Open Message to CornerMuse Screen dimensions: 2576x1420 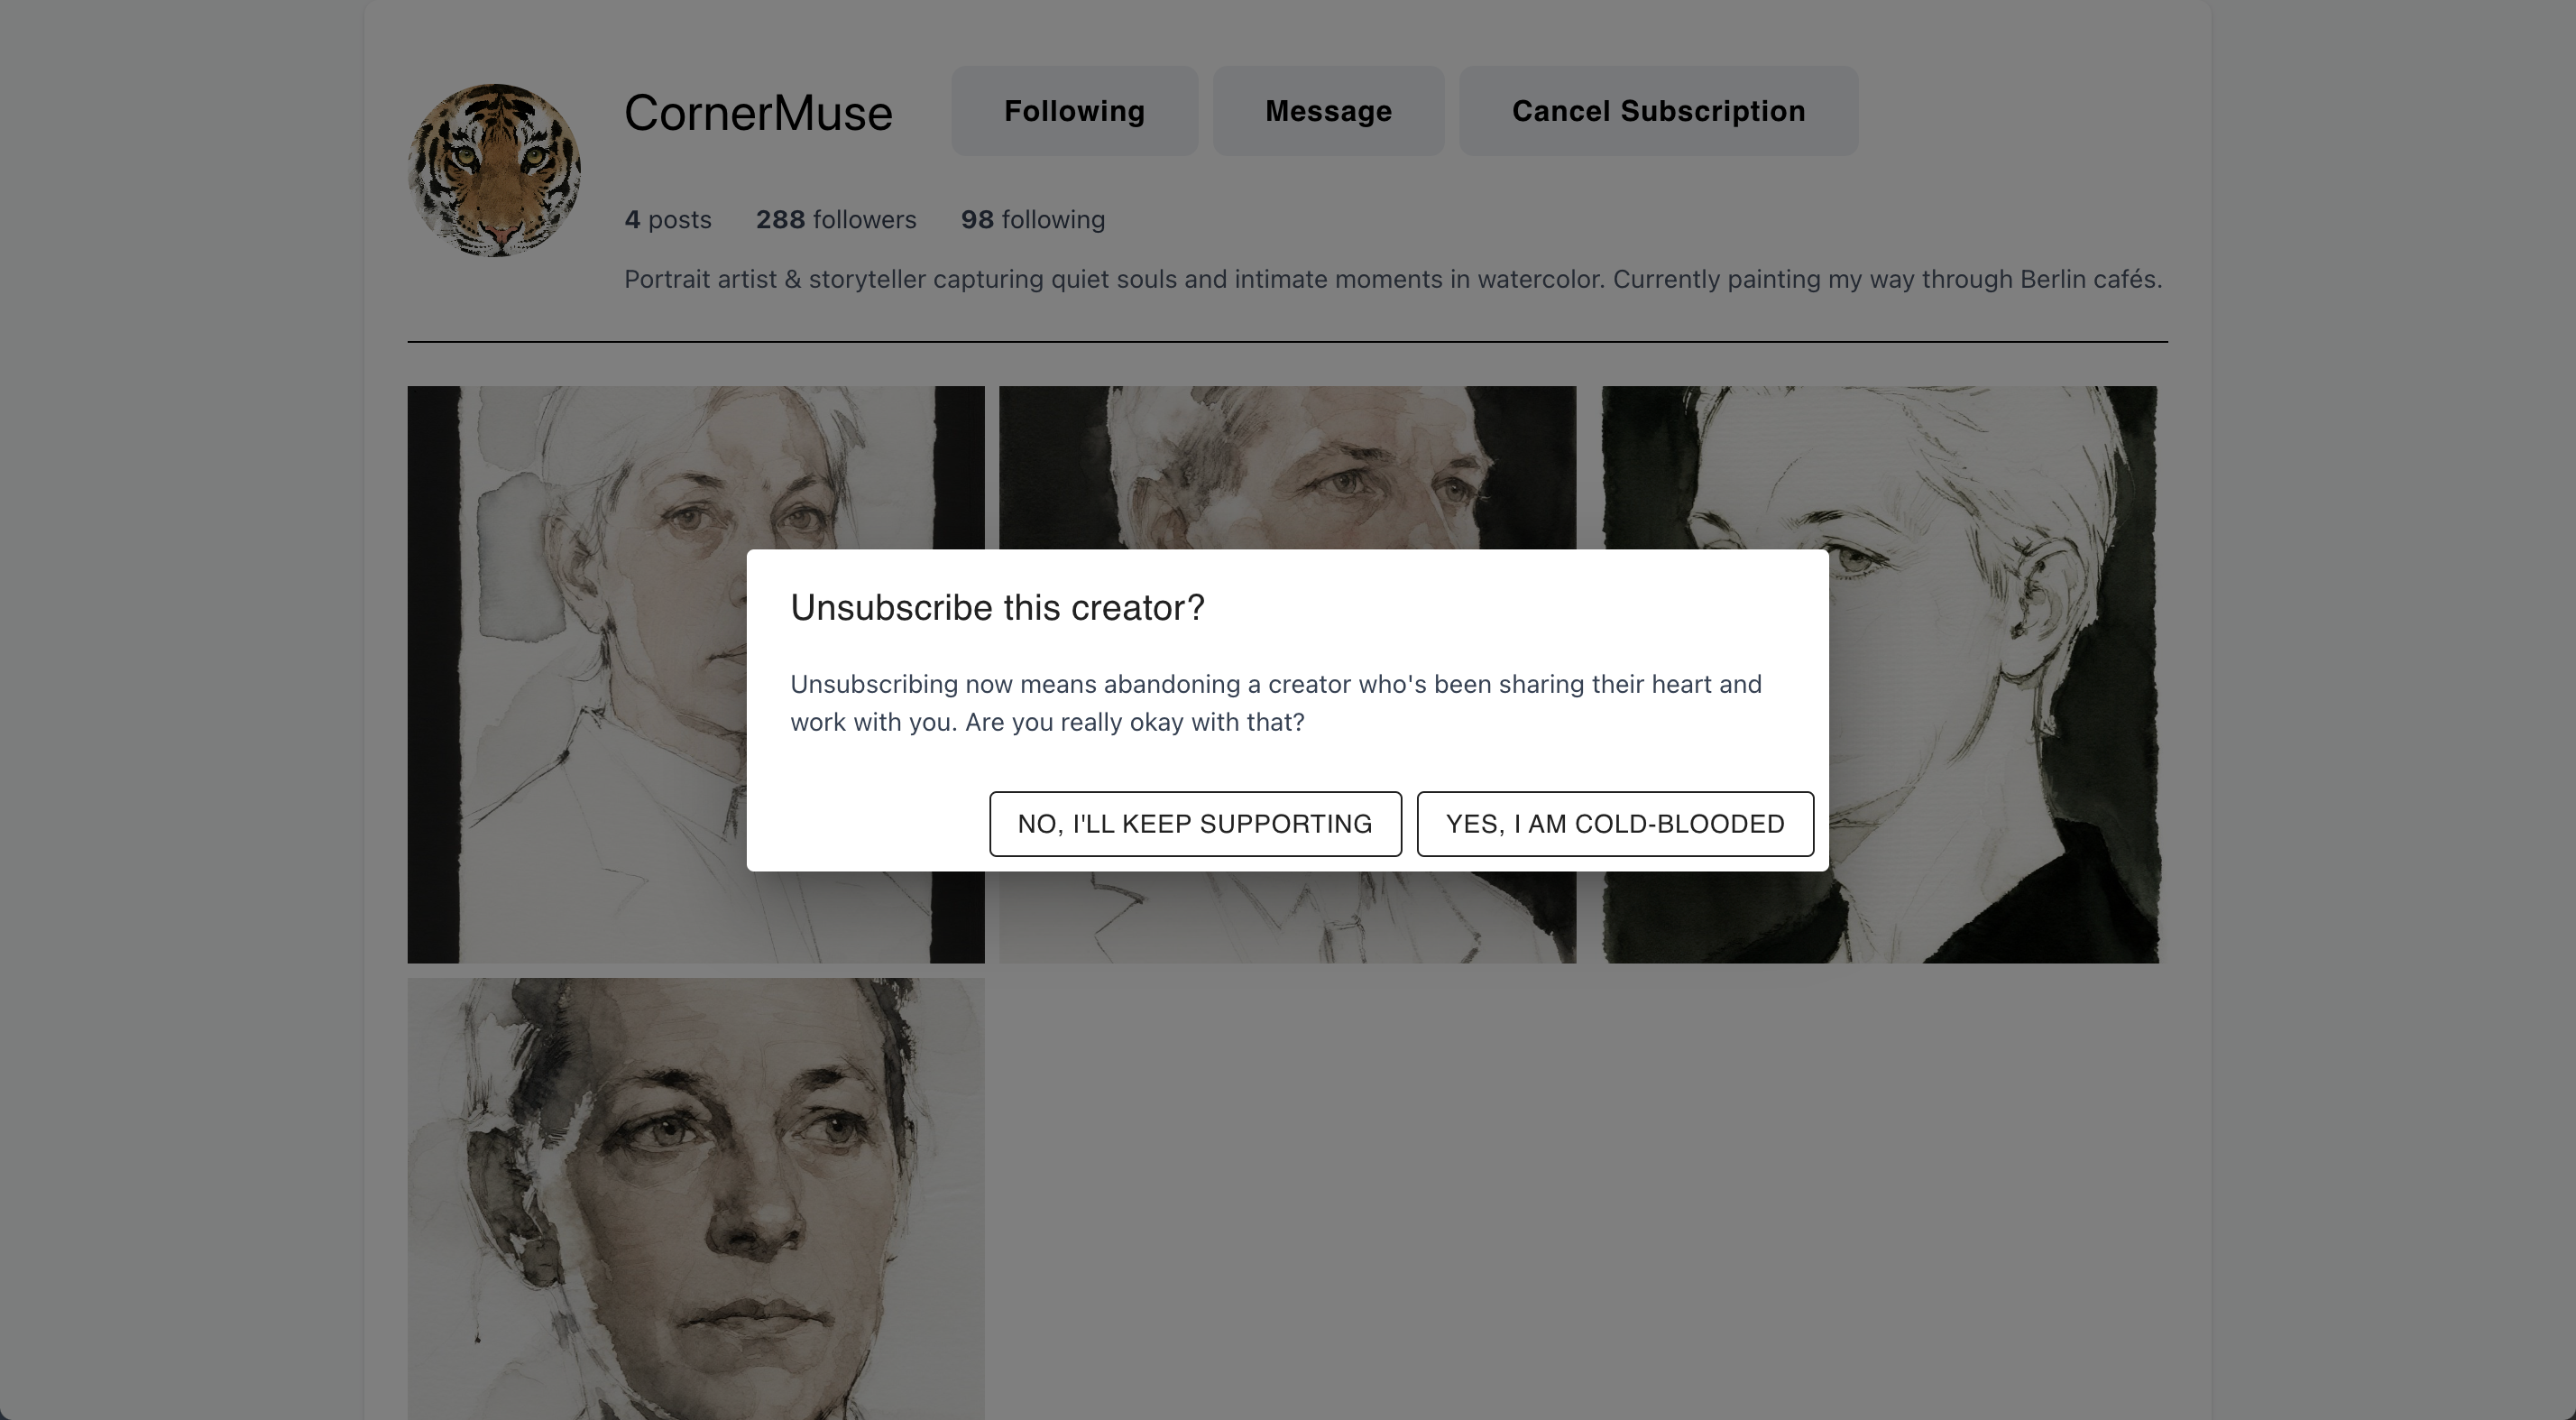tap(1328, 111)
